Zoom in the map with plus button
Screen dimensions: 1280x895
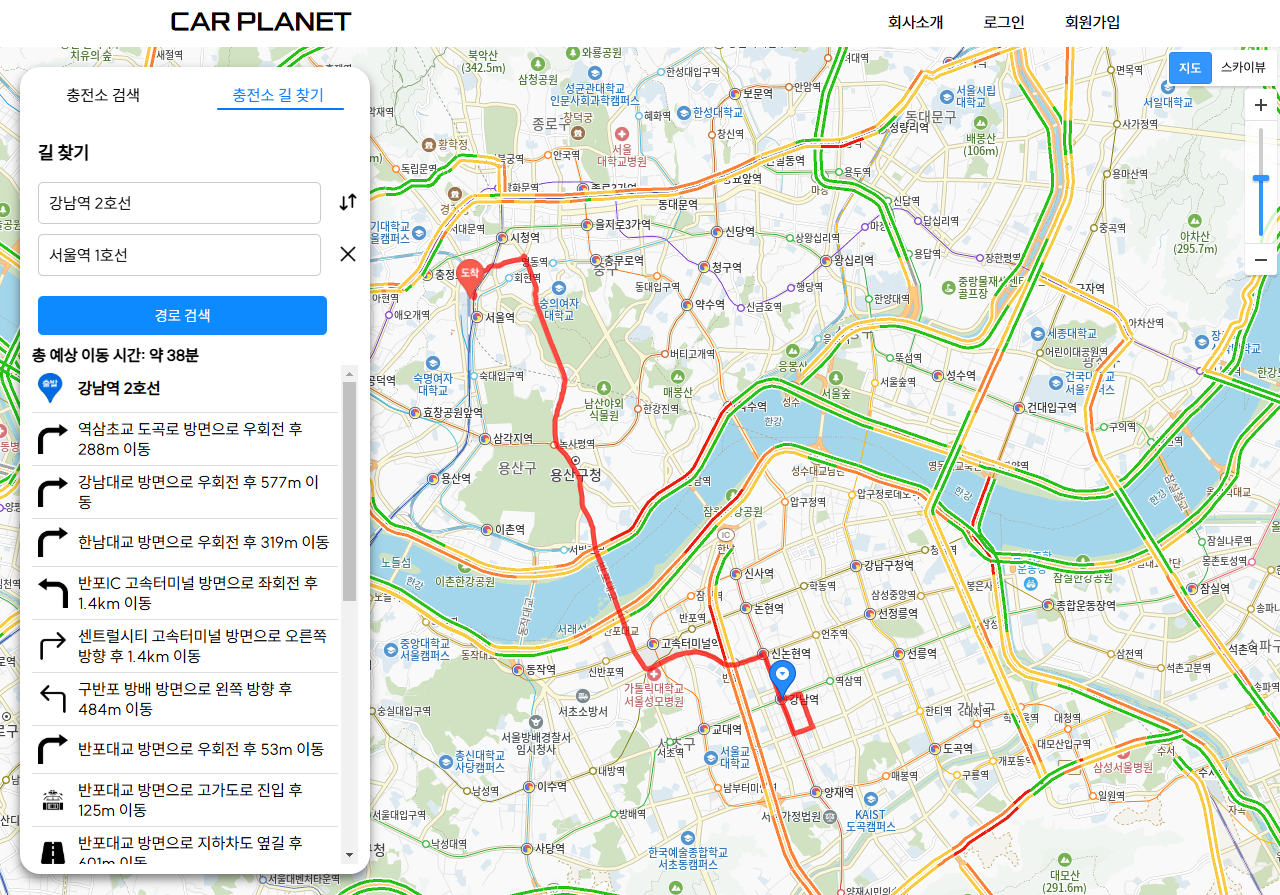pos(1261,105)
